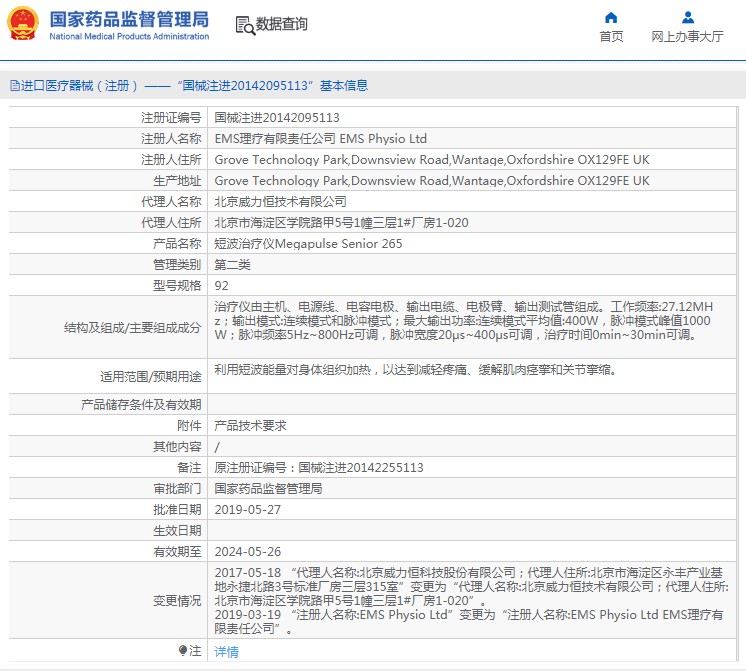Click the 生产地址 Grove Technology Park address value

[432, 180]
